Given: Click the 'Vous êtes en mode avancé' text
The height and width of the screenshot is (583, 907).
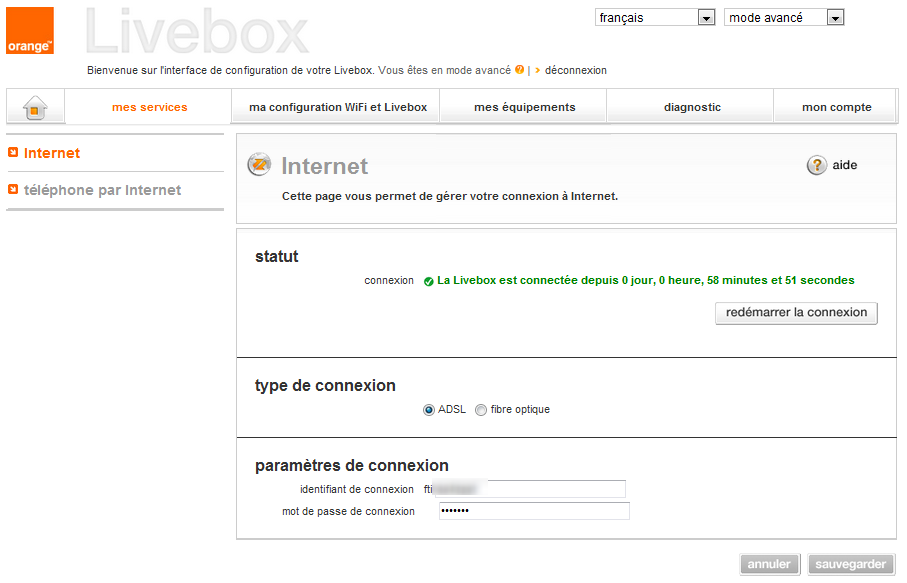Looking at the screenshot, I should click(x=444, y=71).
